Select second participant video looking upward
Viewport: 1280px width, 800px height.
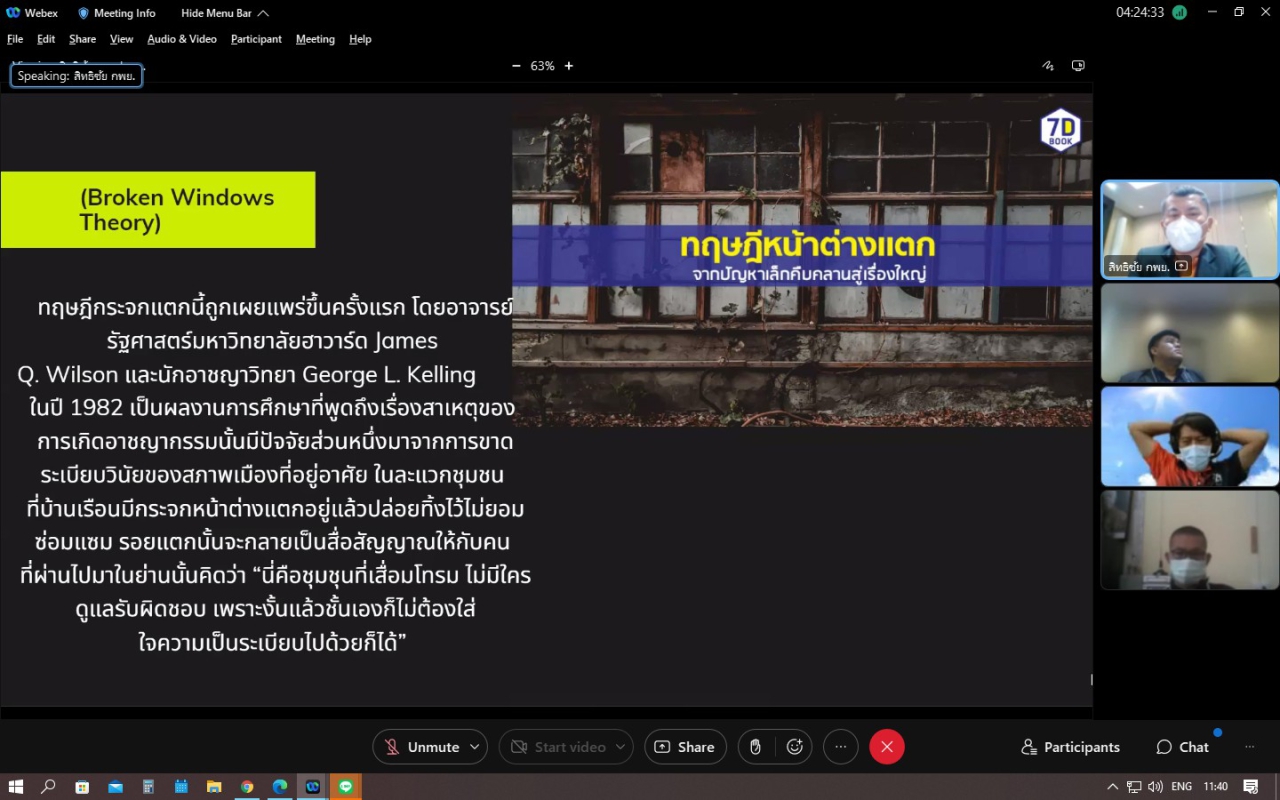[x=1190, y=333]
